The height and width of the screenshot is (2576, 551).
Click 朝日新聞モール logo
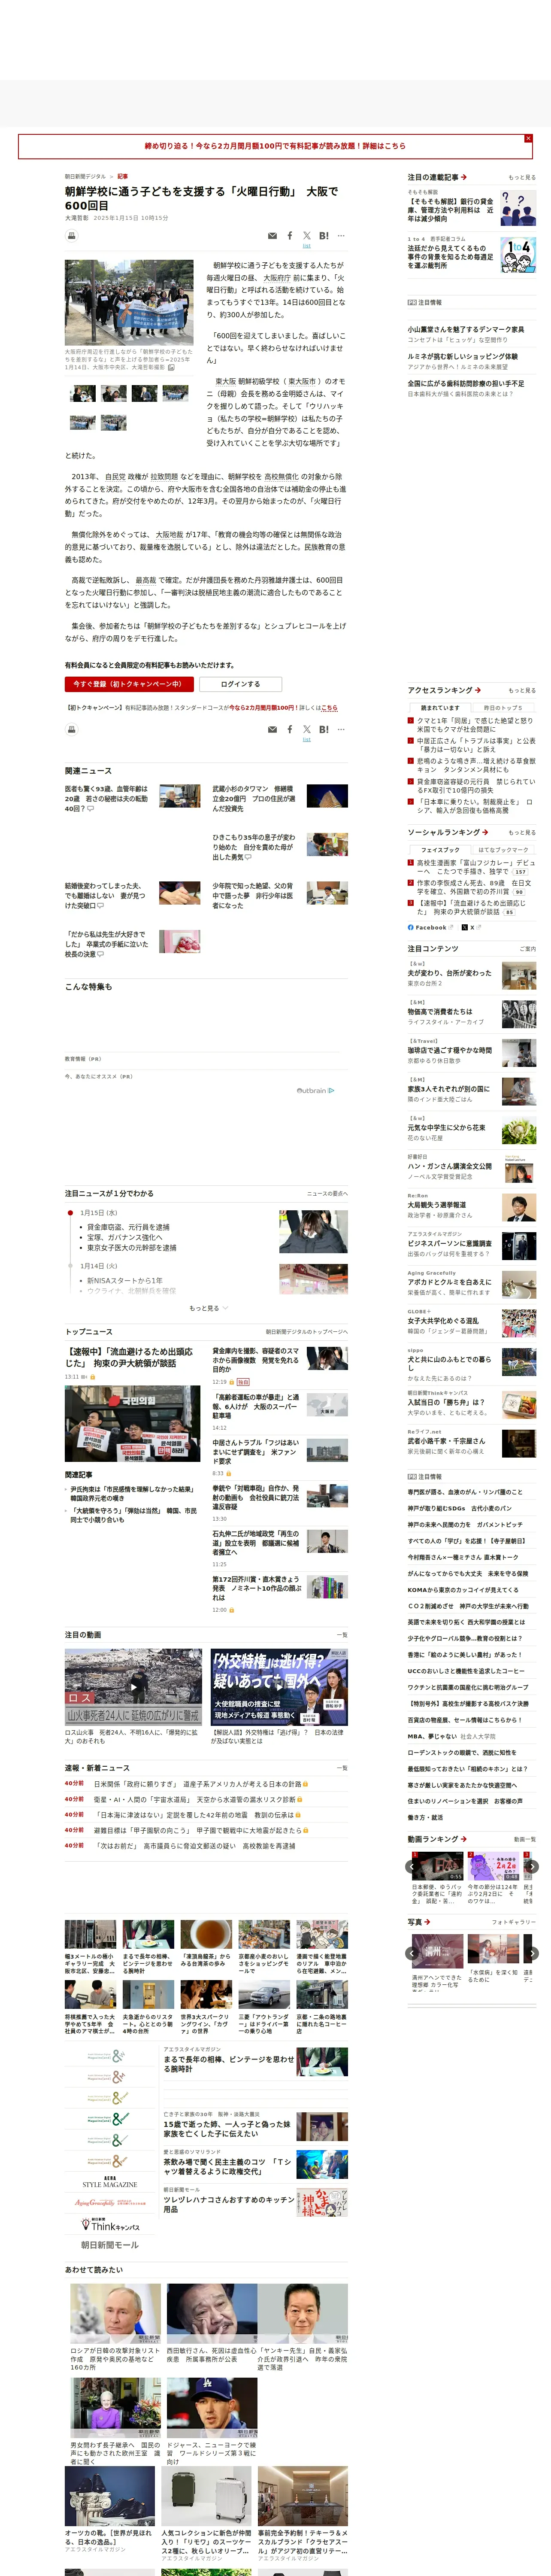109,2245
